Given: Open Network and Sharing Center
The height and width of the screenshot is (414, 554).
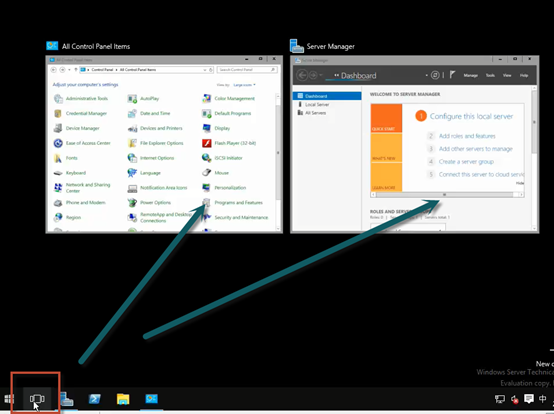Looking at the screenshot, I should (x=82, y=188).
